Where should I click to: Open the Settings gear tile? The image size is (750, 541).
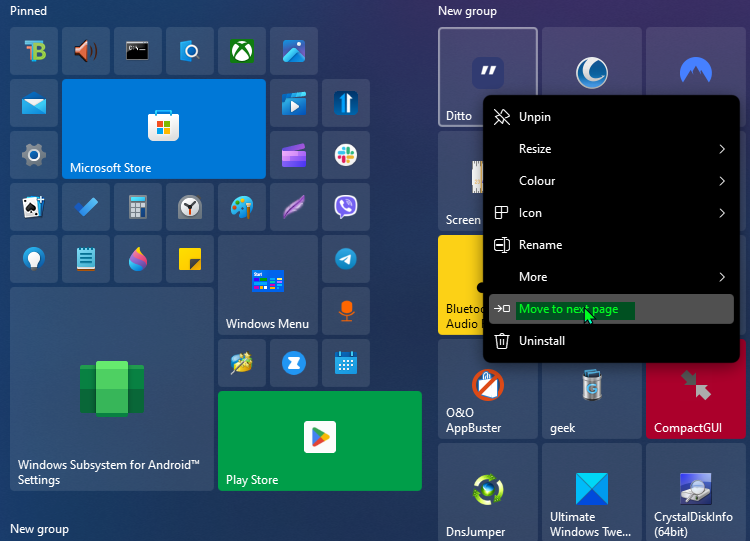click(34, 155)
